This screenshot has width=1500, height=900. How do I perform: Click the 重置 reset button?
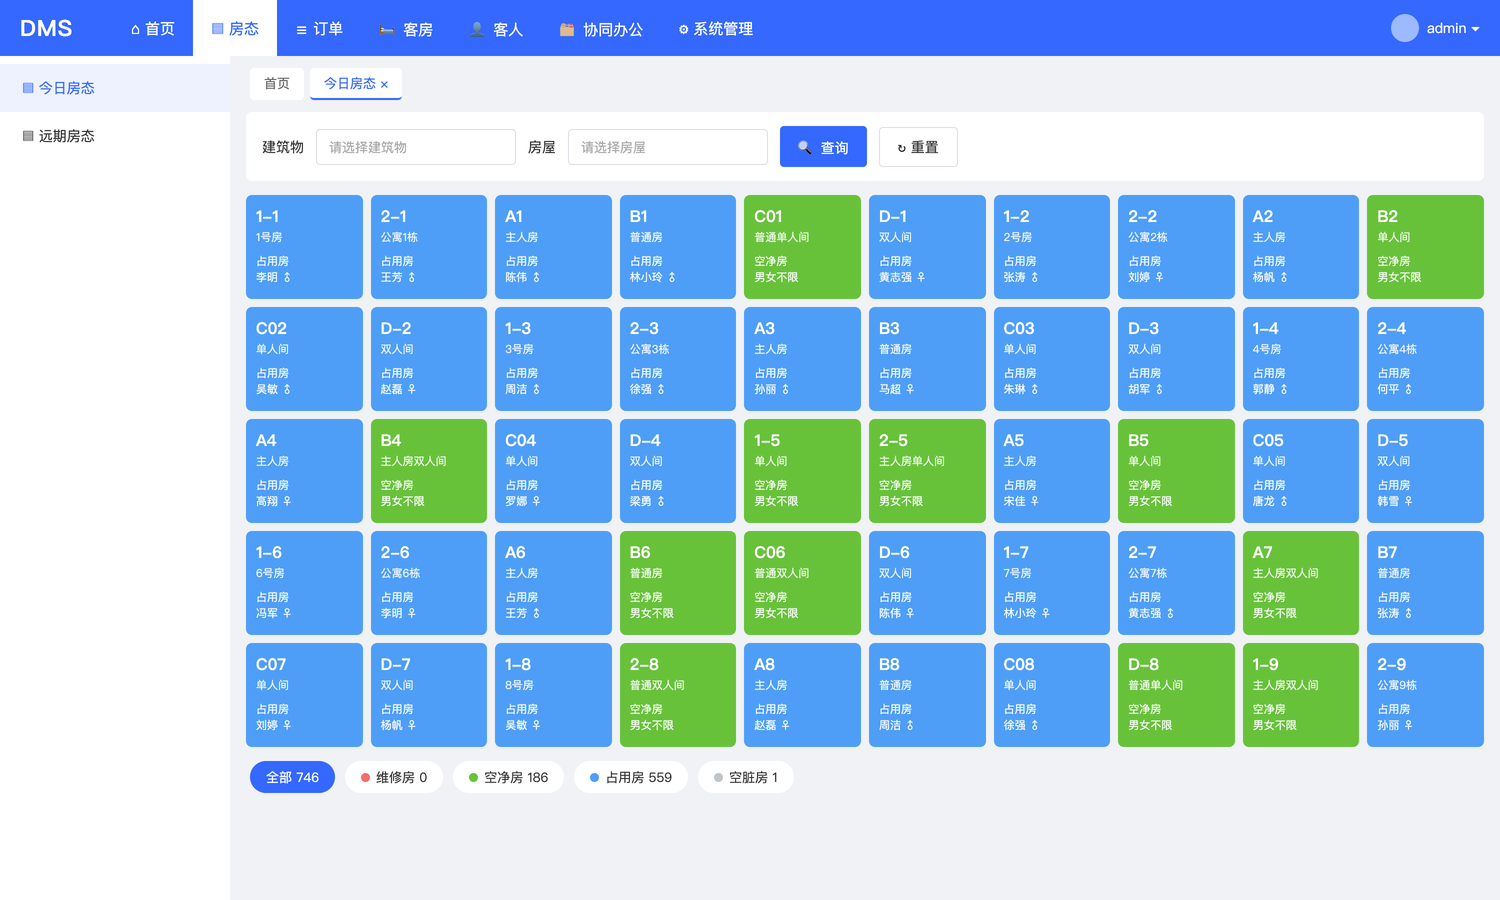tap(918, 147)
